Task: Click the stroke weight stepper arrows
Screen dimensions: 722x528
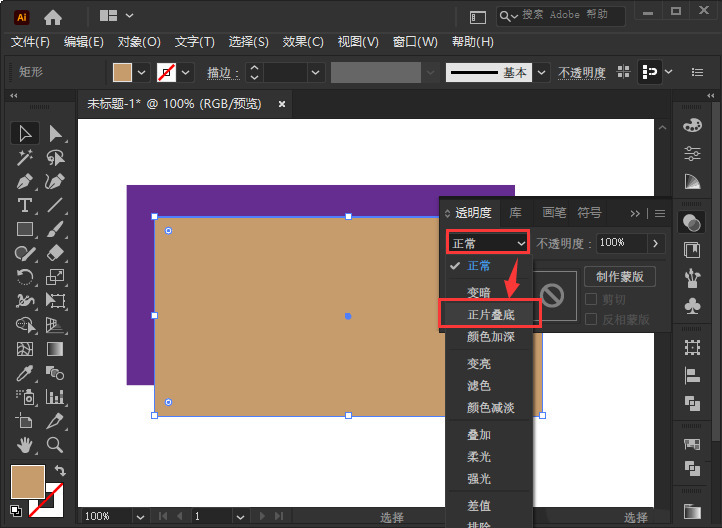Action: tap(254, 72)
